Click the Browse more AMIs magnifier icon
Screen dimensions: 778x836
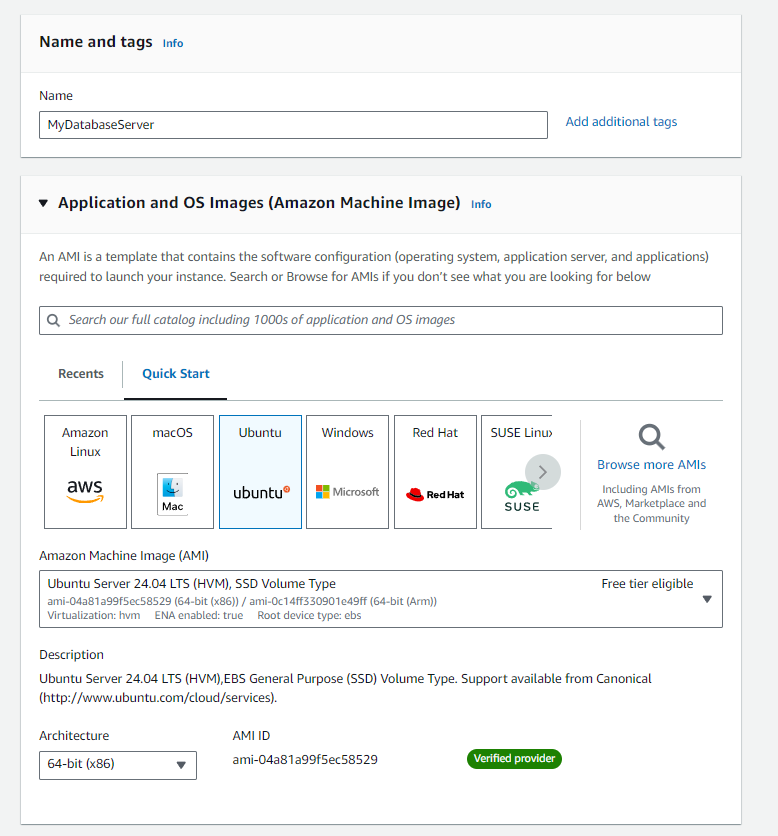pos(651,437)
